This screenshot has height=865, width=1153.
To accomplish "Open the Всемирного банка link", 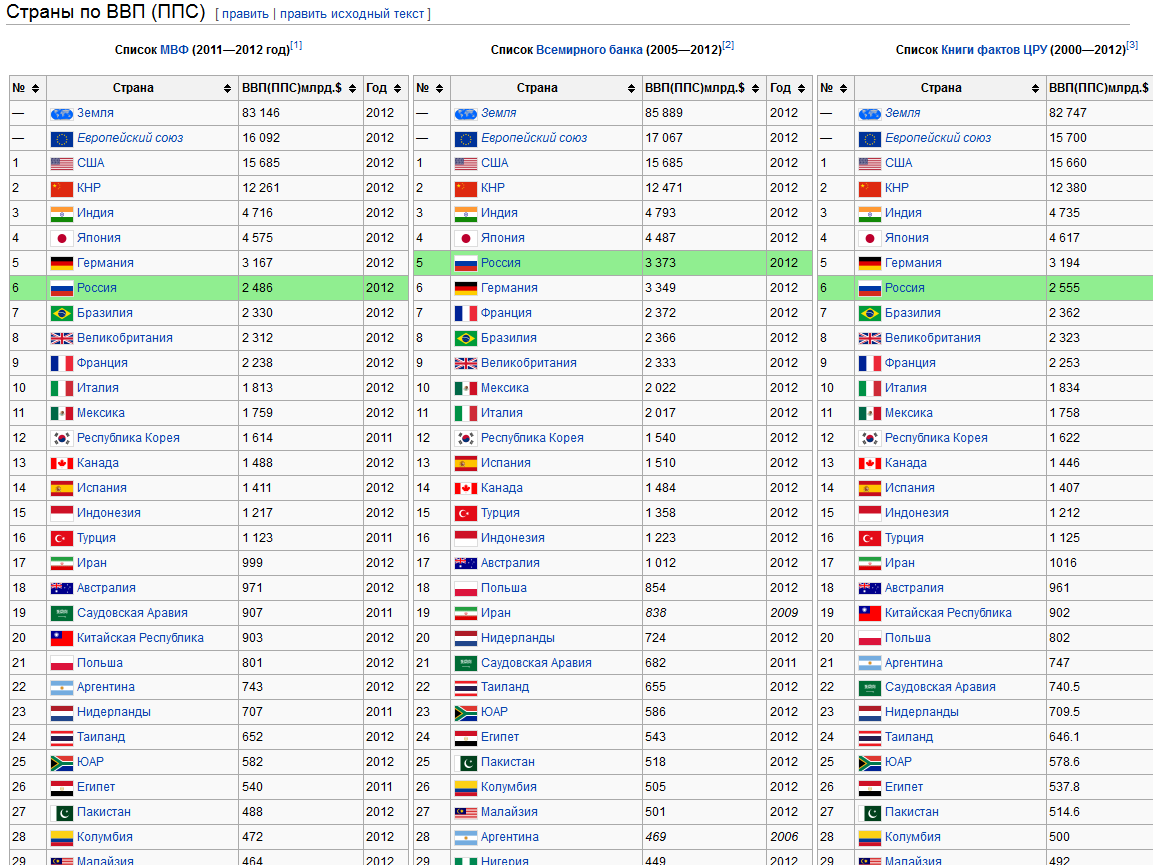I will click(x=589, y=49).
